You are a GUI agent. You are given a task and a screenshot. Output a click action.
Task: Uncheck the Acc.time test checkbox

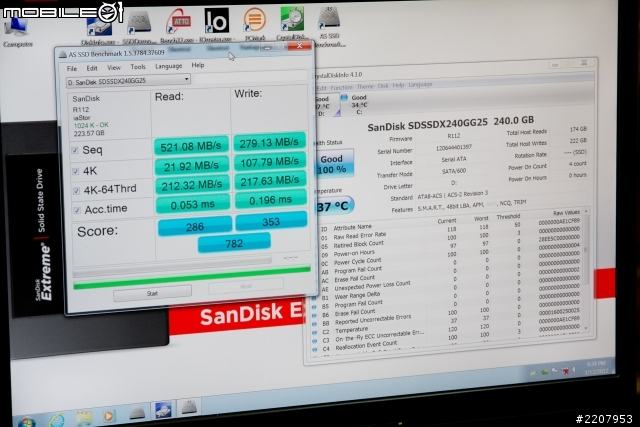point(77,210)
